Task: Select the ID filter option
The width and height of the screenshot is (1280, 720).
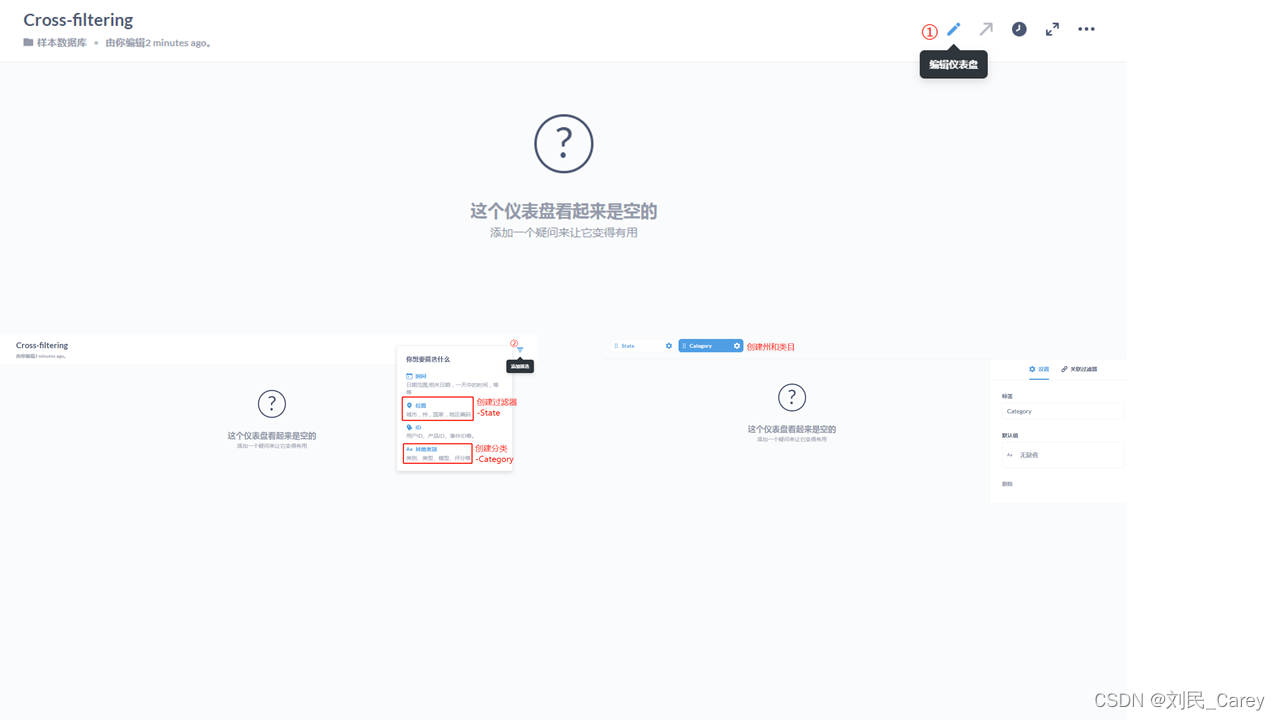Action: click(440, 431)
